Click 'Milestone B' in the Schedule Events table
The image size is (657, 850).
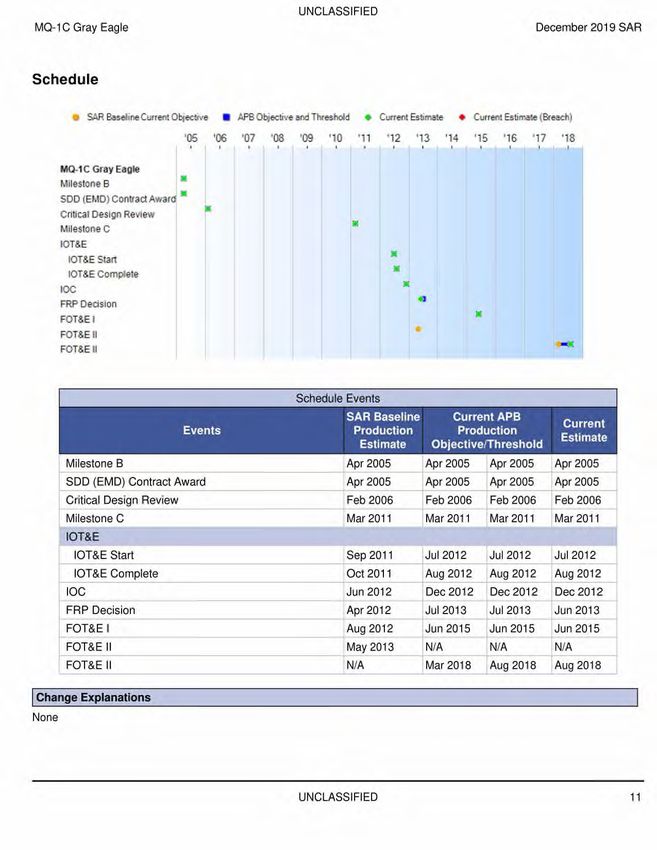[x=94, y=463]
